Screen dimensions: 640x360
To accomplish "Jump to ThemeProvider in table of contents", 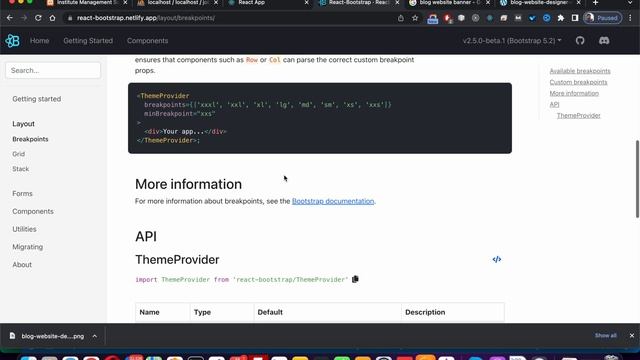I will coord(578,116).
